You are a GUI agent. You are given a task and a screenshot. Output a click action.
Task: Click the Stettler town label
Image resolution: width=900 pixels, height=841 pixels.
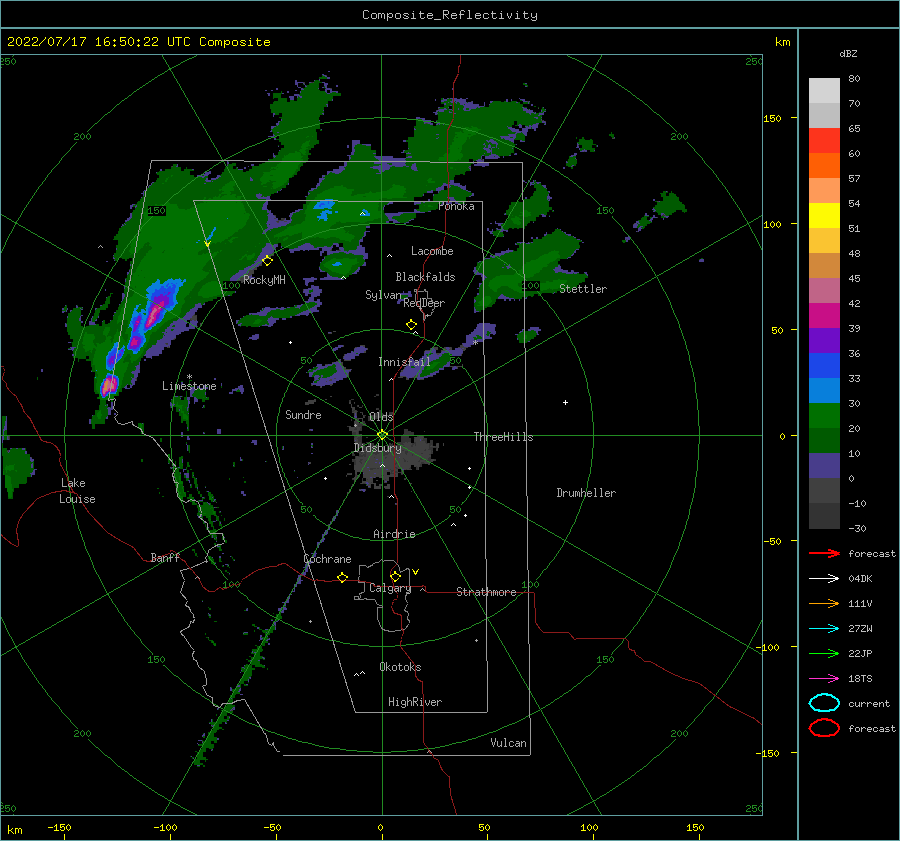click(x=583, y=289)
